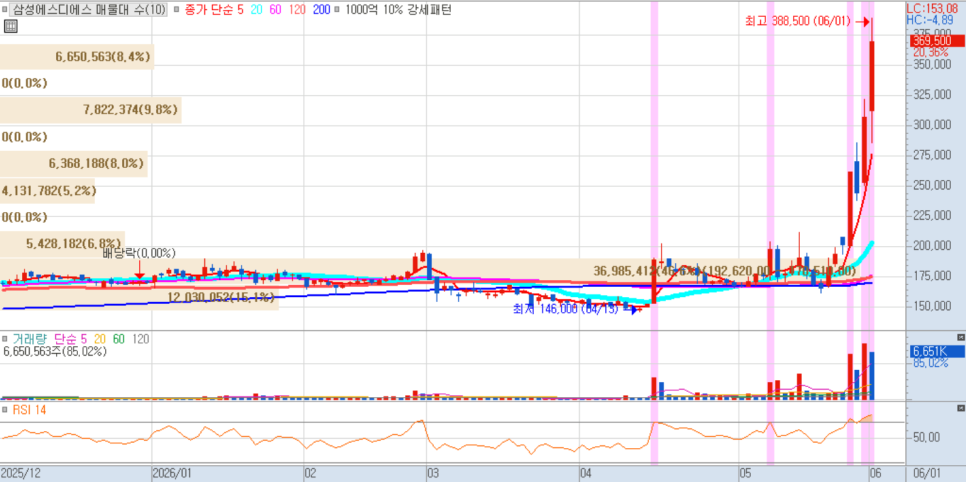Click the grid table icon below the title
This screenshot has height=482, width=966.
[10, 26]
